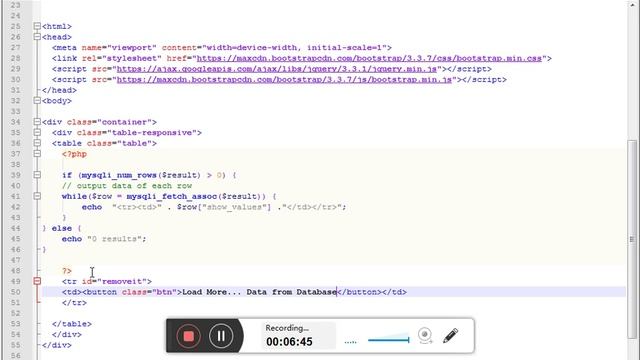The width and height of the screenshot is (640, 360).
Task: Click line number 50 in the gutter
Action: point(16,292)
